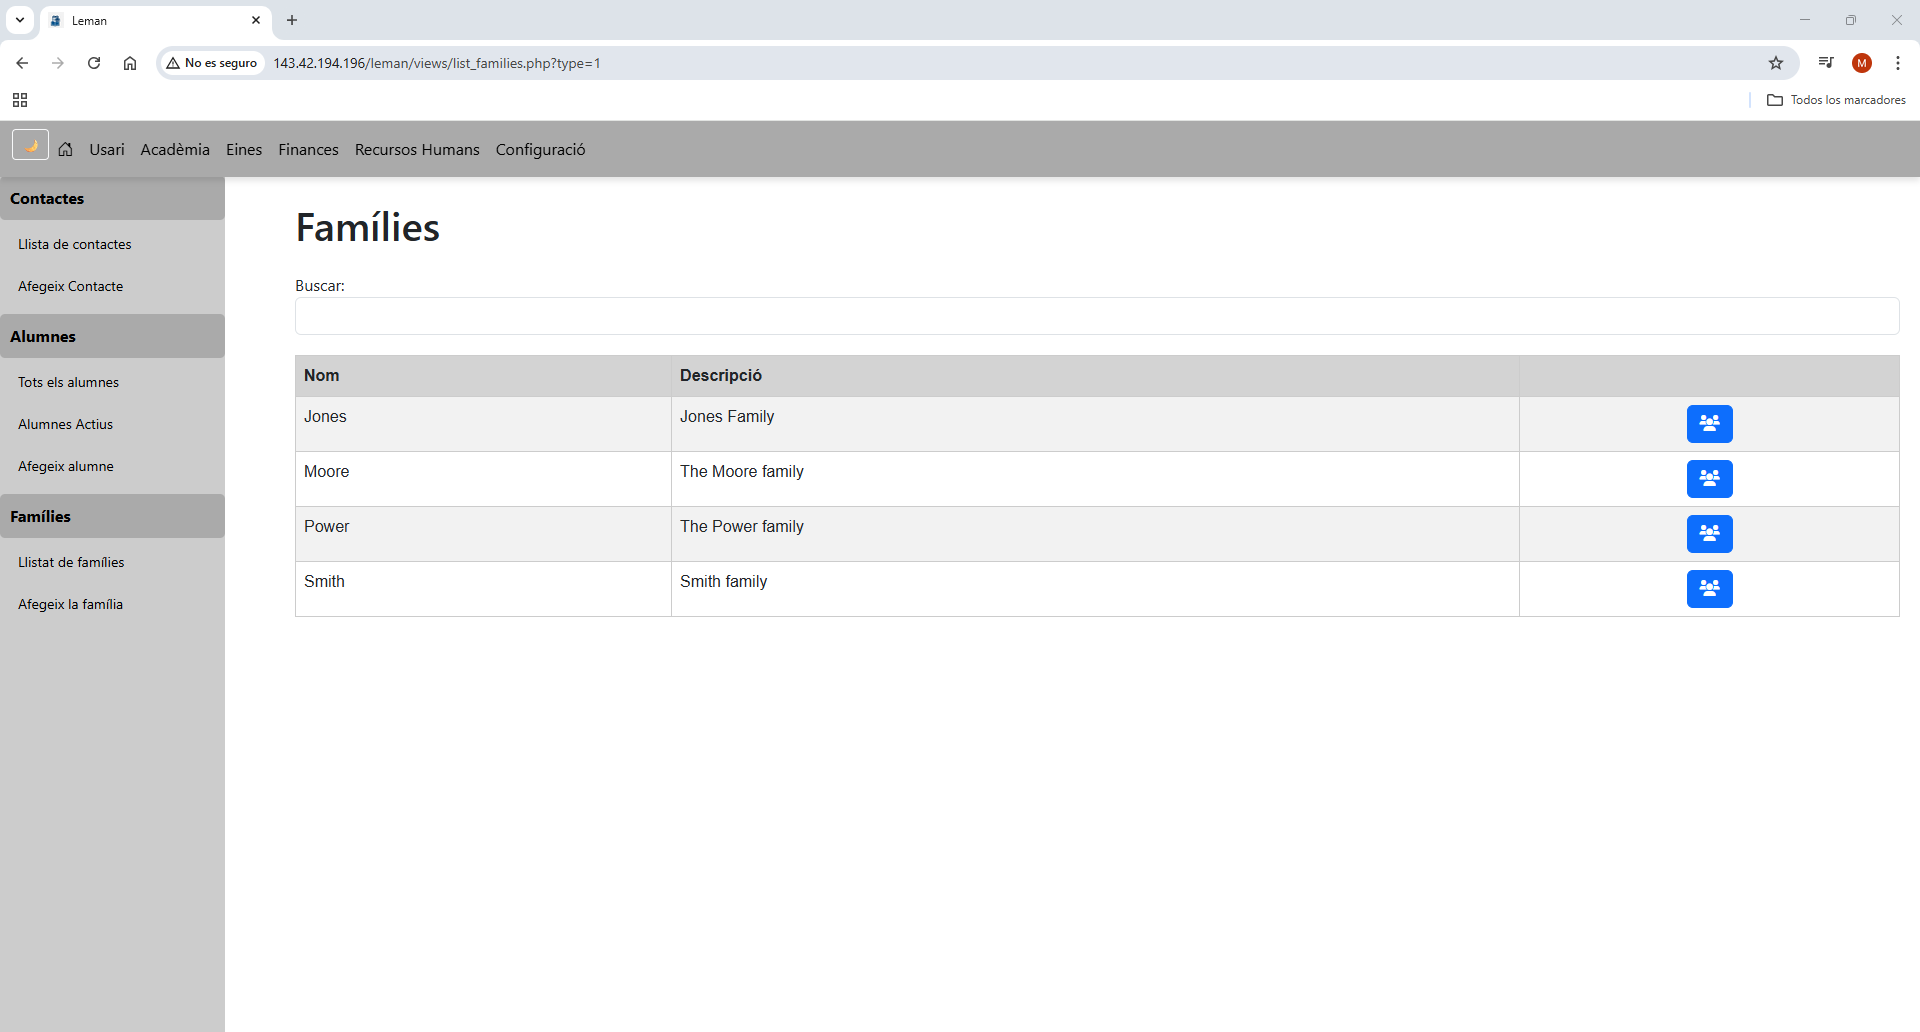Open Llistat de famílies
The image size is (1920, 1032).
coord(71,562)
